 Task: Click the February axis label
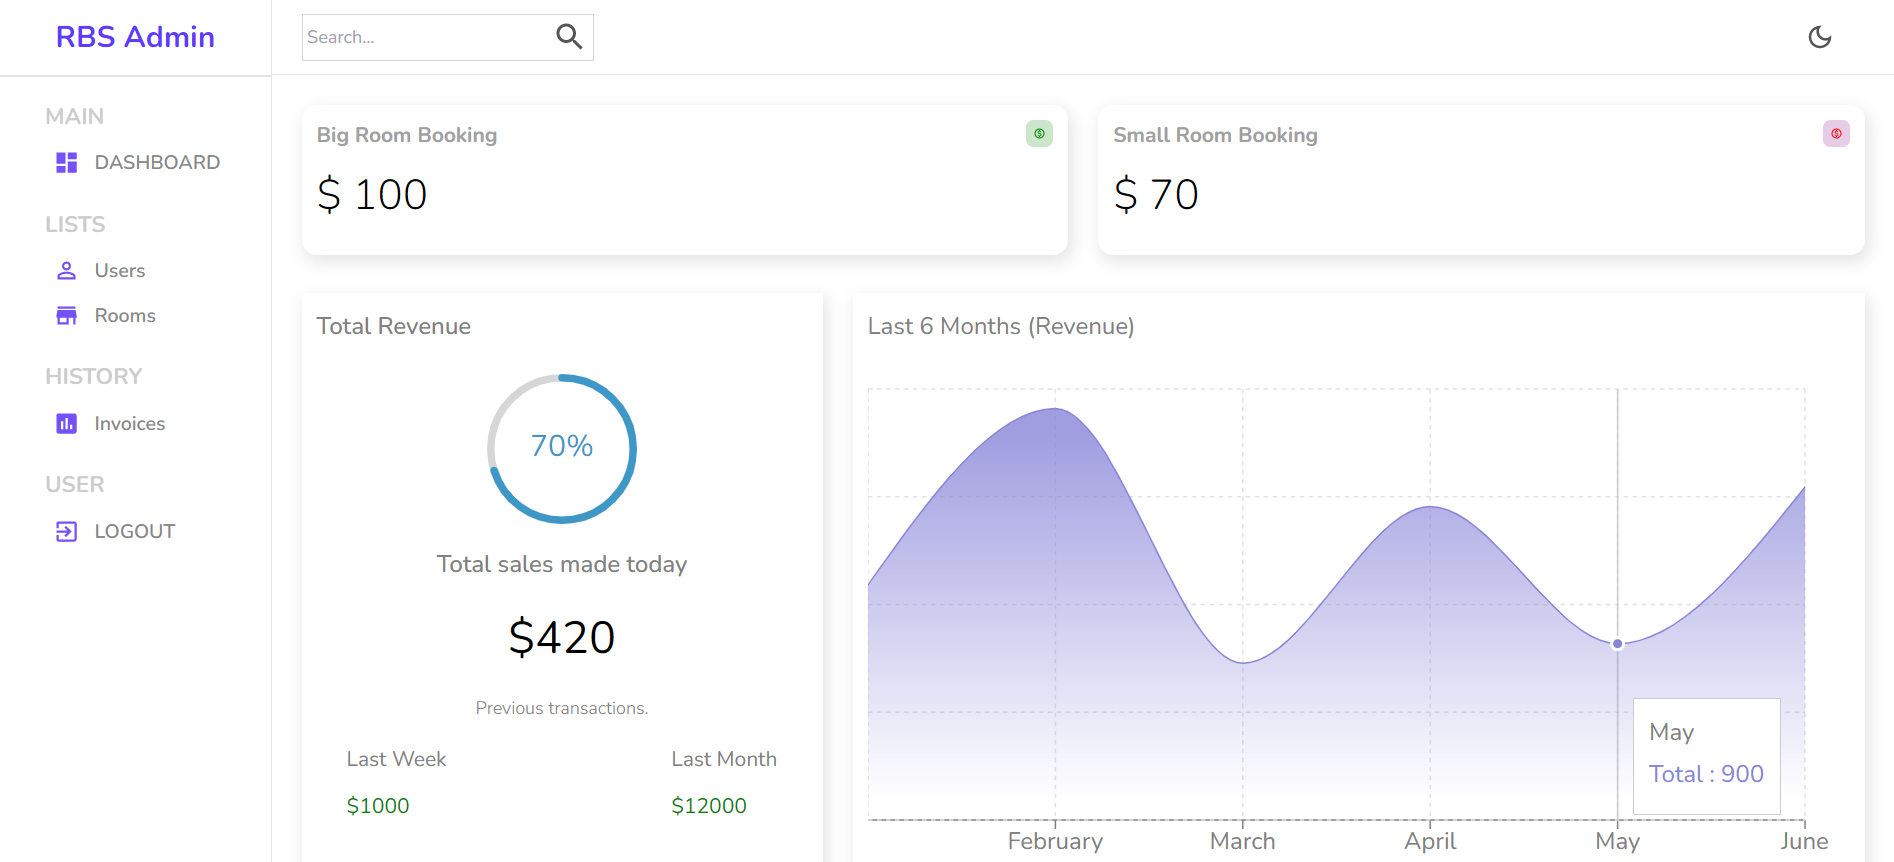coord(1055,841)
